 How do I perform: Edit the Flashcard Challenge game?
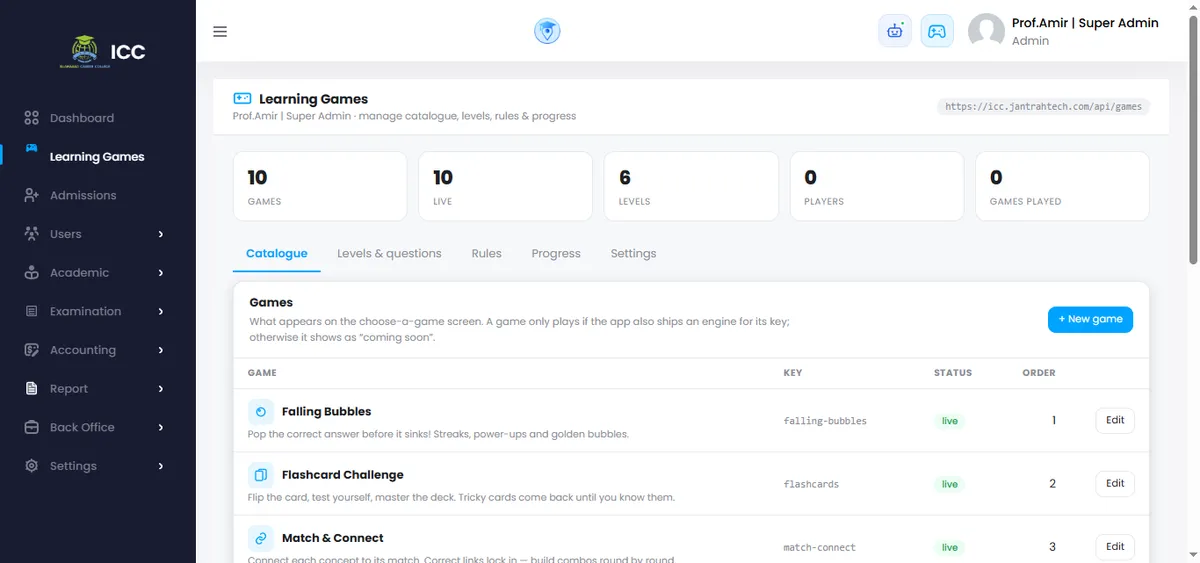pyautogui.click(x=1115, y=483)
